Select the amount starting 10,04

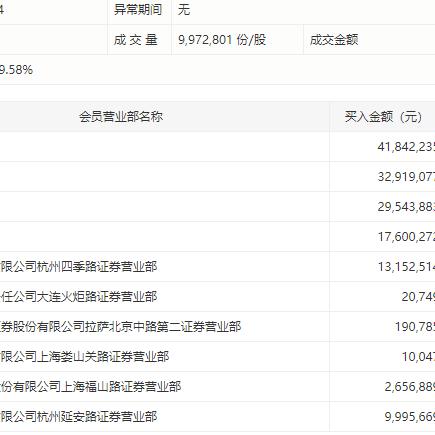[418, 357]
